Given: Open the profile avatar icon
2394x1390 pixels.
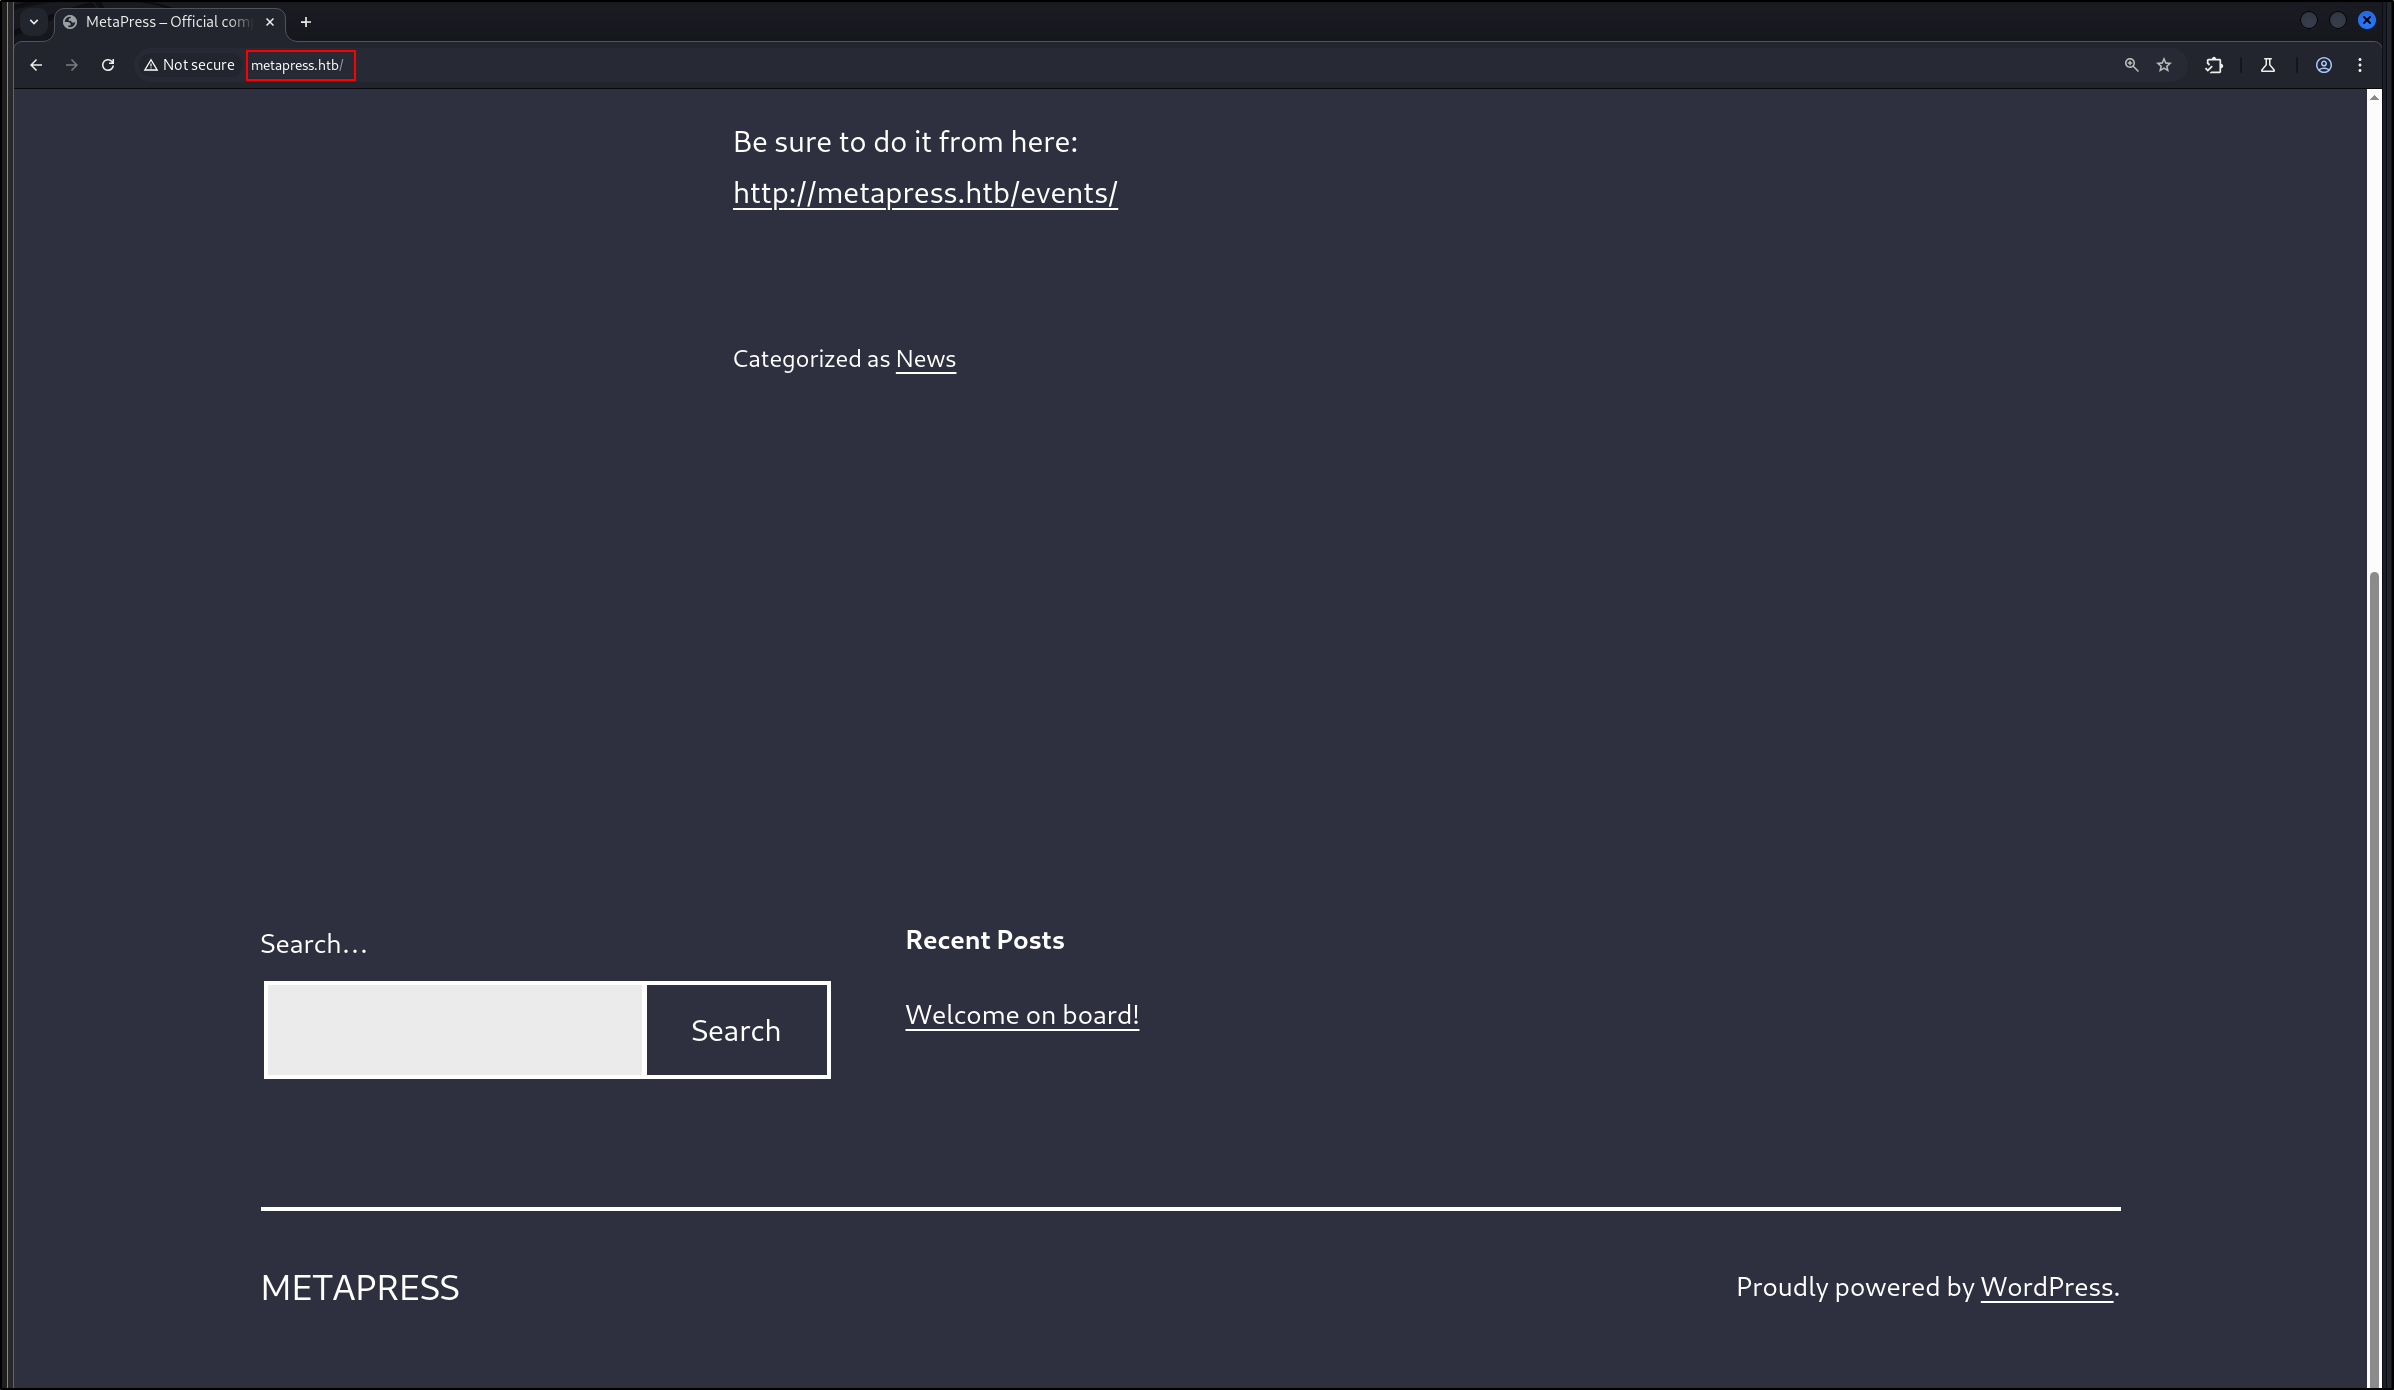Looking at the screenshot, I should [2324, 65].
